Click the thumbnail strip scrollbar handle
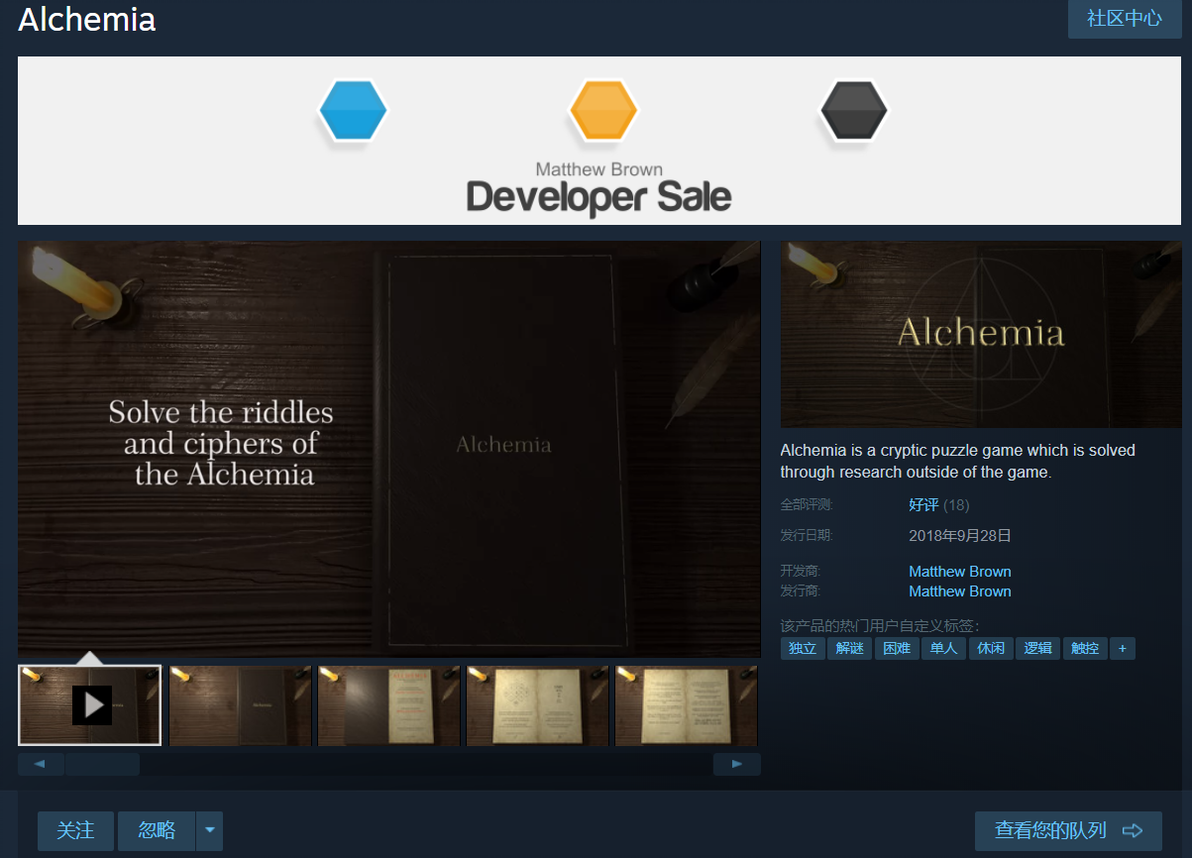 coord(102,764)
